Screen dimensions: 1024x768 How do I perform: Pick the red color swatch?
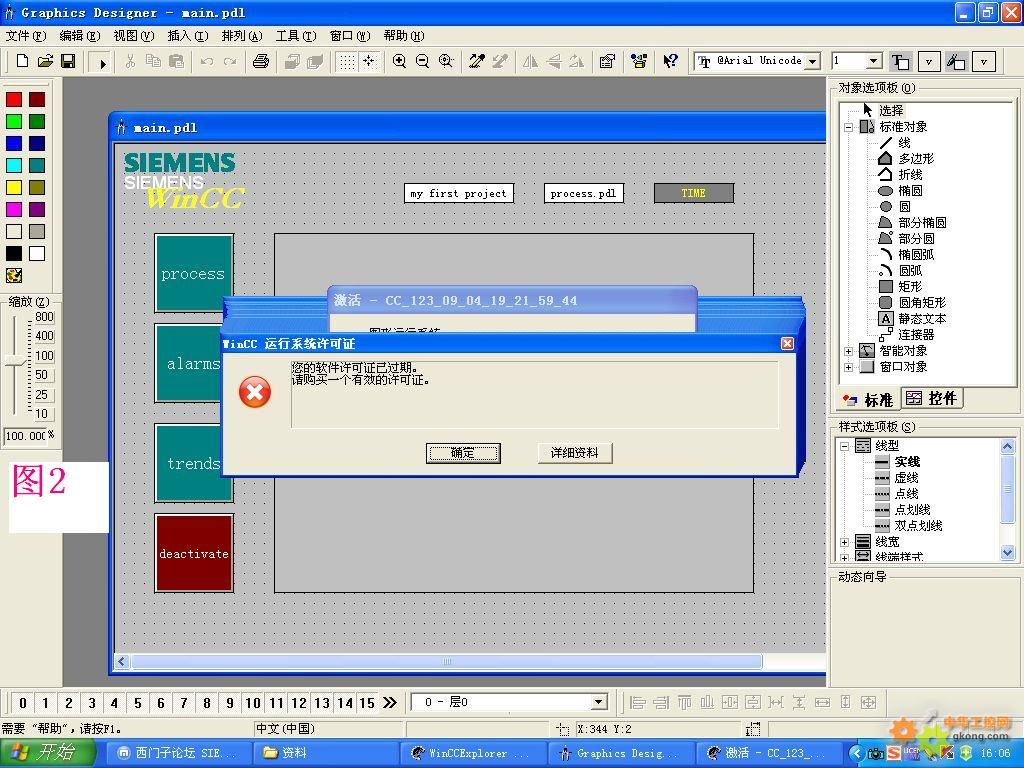pyautogui.click(x=14, y=99)
